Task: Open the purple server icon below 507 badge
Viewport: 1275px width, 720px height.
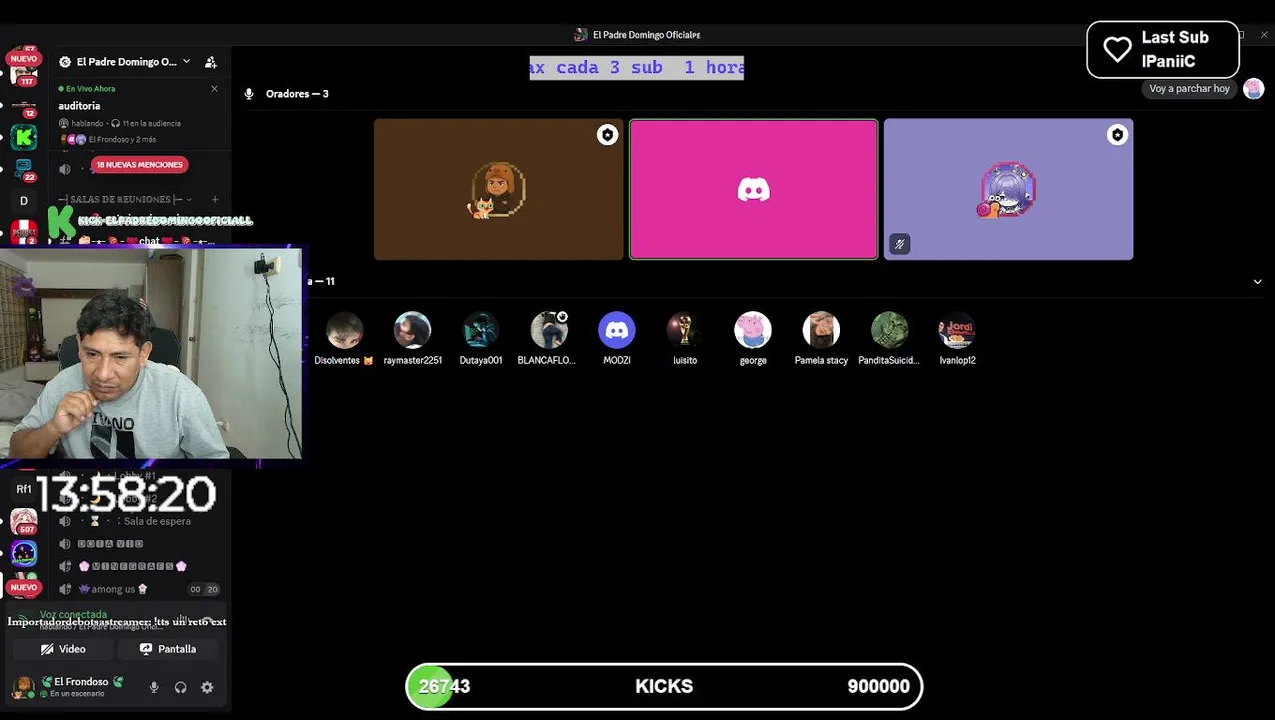Action: (x=24, y=553)
